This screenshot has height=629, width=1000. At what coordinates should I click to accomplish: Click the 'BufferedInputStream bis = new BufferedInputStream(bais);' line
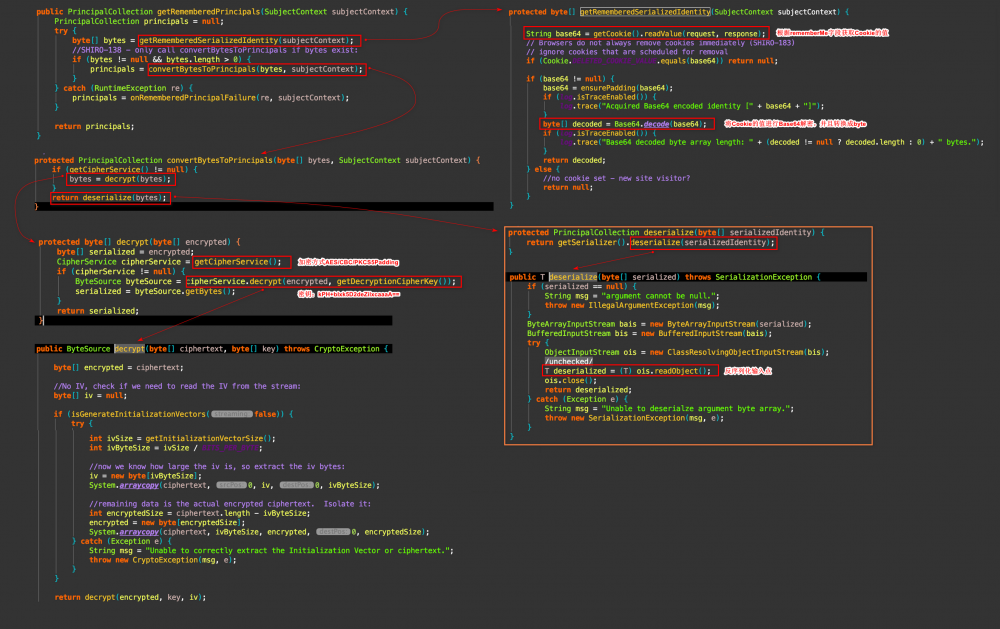649,334
